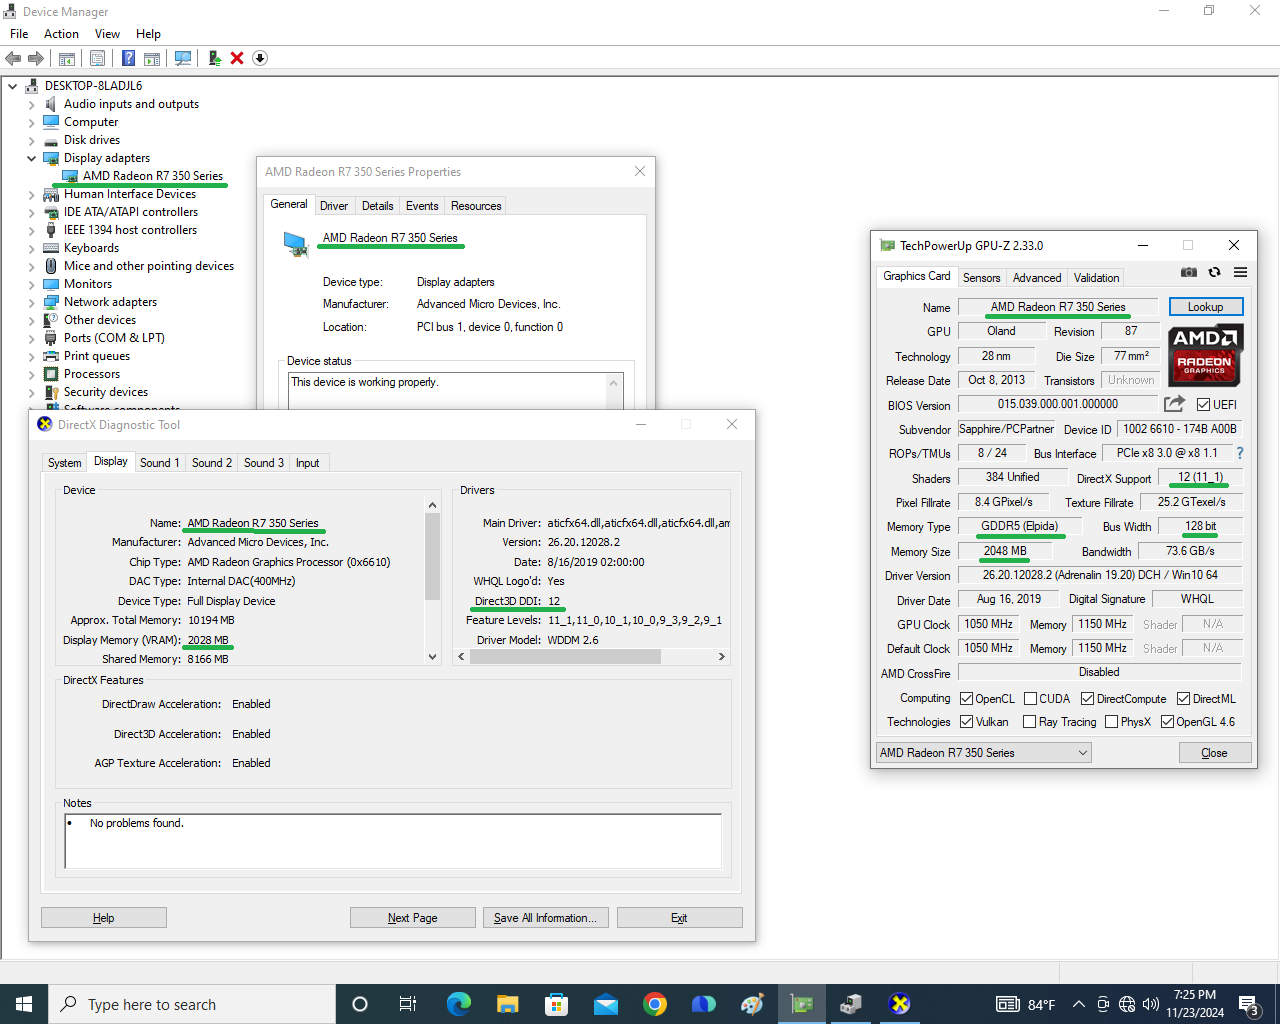Click the blue help icon in toolbar
This screenshot has width=1280, height=1024.
(128, 58)
